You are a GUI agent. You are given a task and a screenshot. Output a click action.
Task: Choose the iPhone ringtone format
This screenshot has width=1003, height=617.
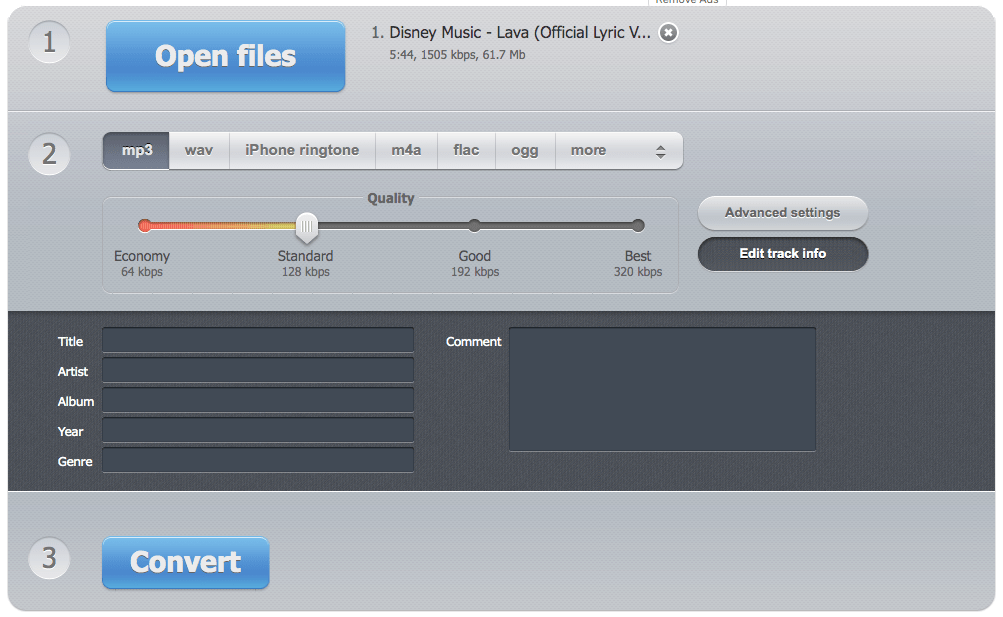(x=301, y=150)
